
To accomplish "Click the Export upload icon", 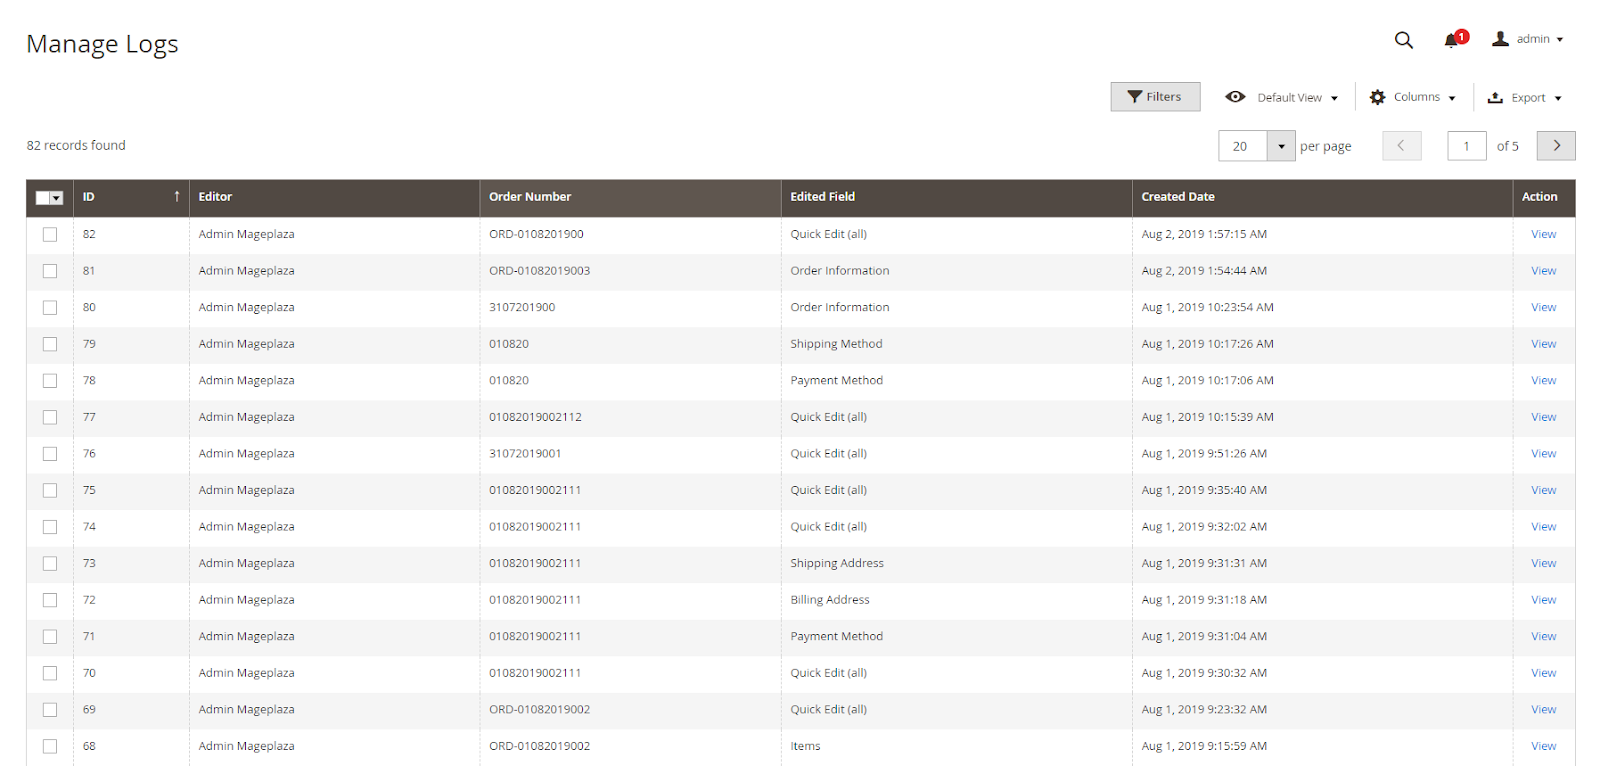I will [1495, 97].
